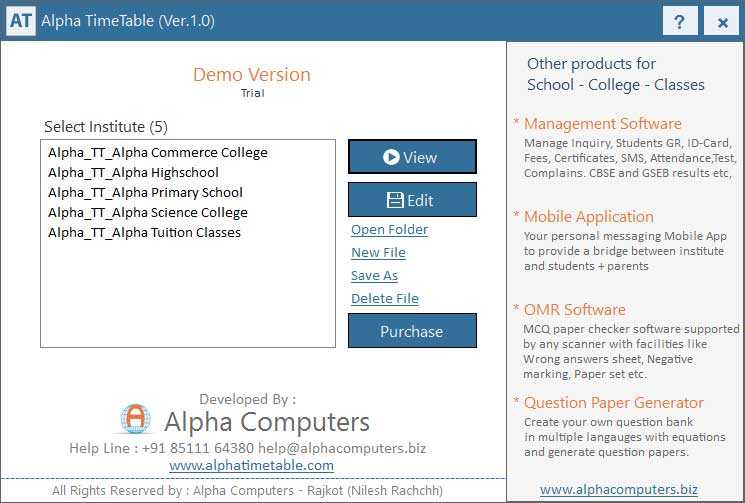The width and height of the screenshot is (745, 503).
Task: Choose Alpha_TT_Alpha Primary School entry
Action: [145, 193]
